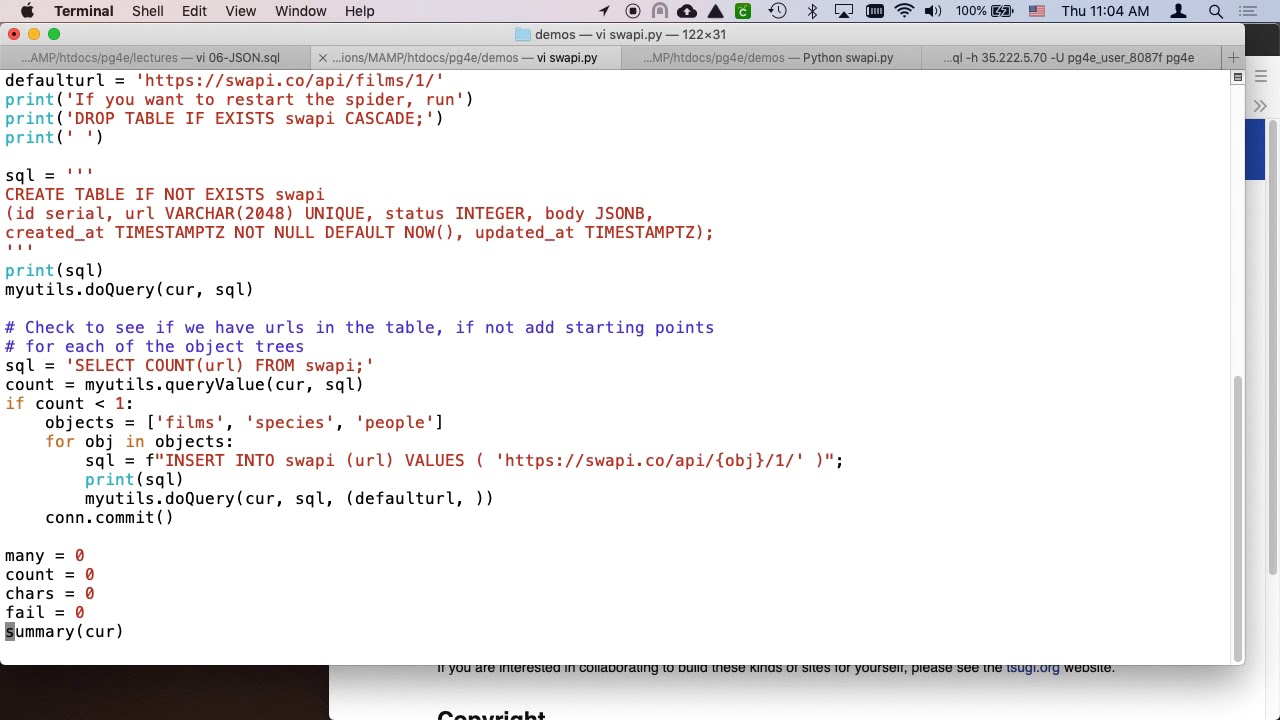
Task: Click the defaulturl assignment line
Action: [x=224, y=81]
